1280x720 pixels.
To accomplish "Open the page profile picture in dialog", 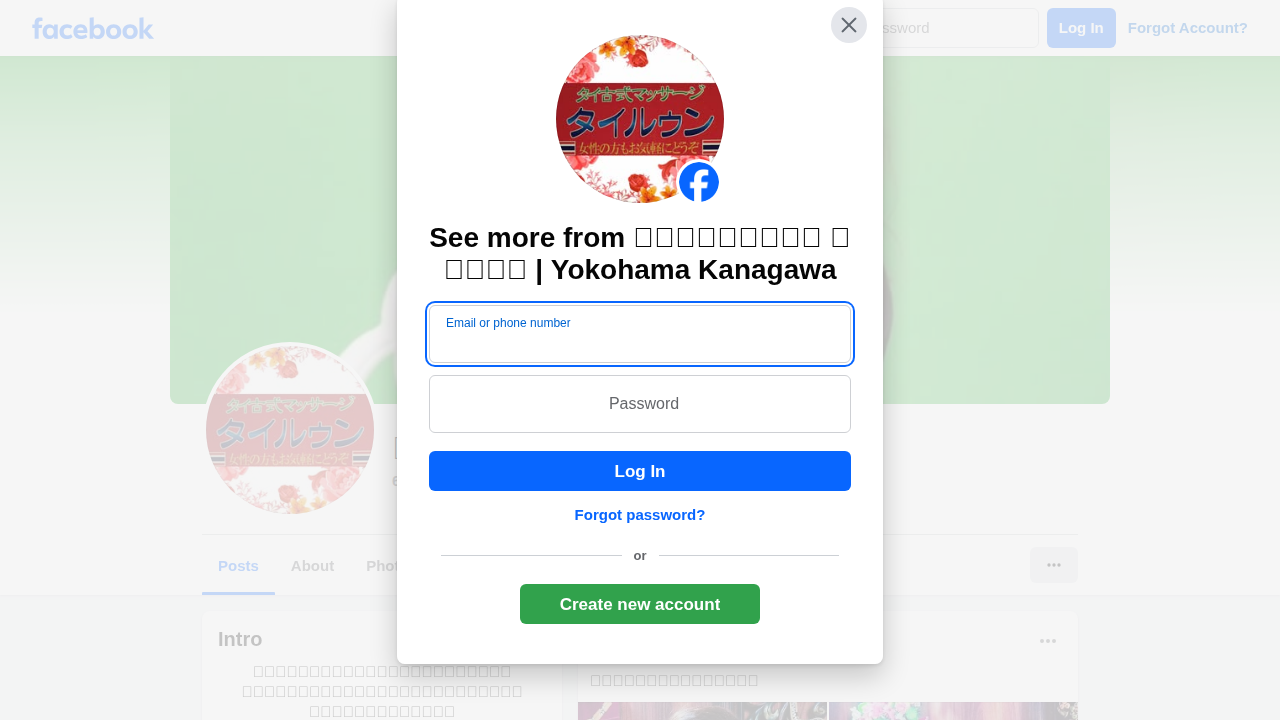I will coord(640,119).
